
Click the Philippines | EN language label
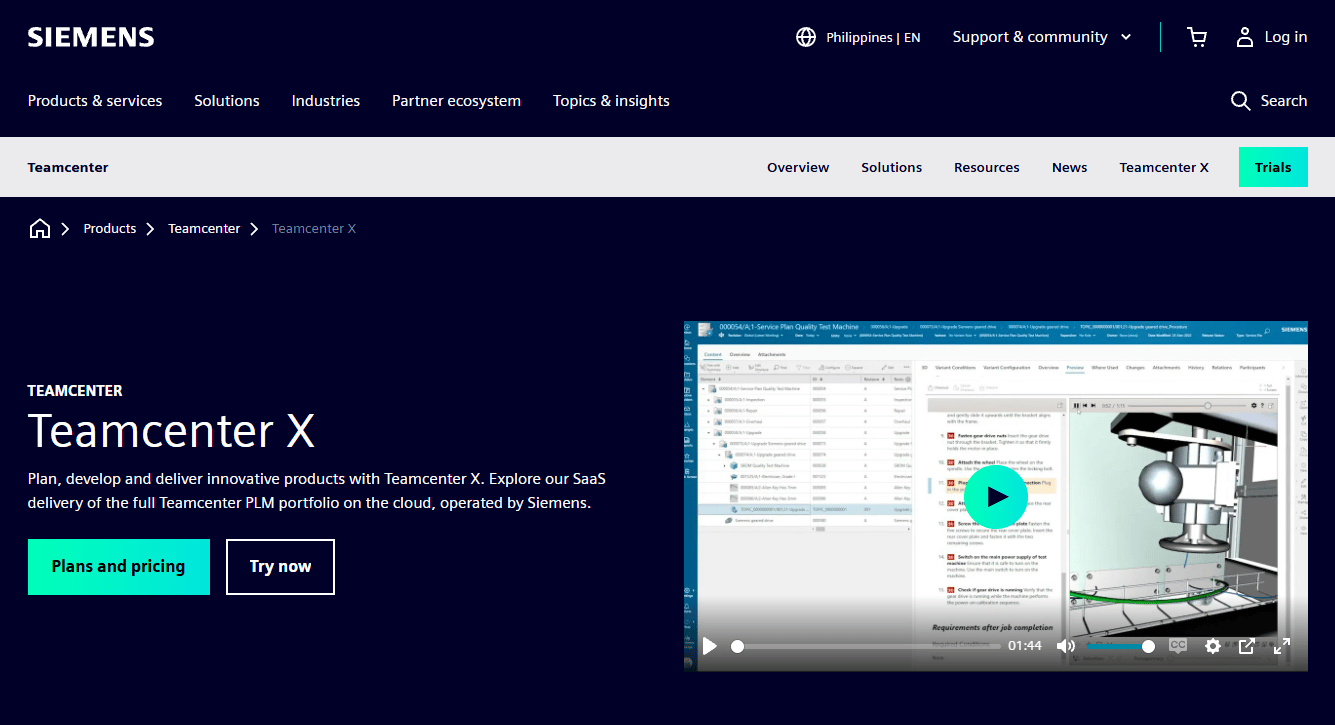873,37
